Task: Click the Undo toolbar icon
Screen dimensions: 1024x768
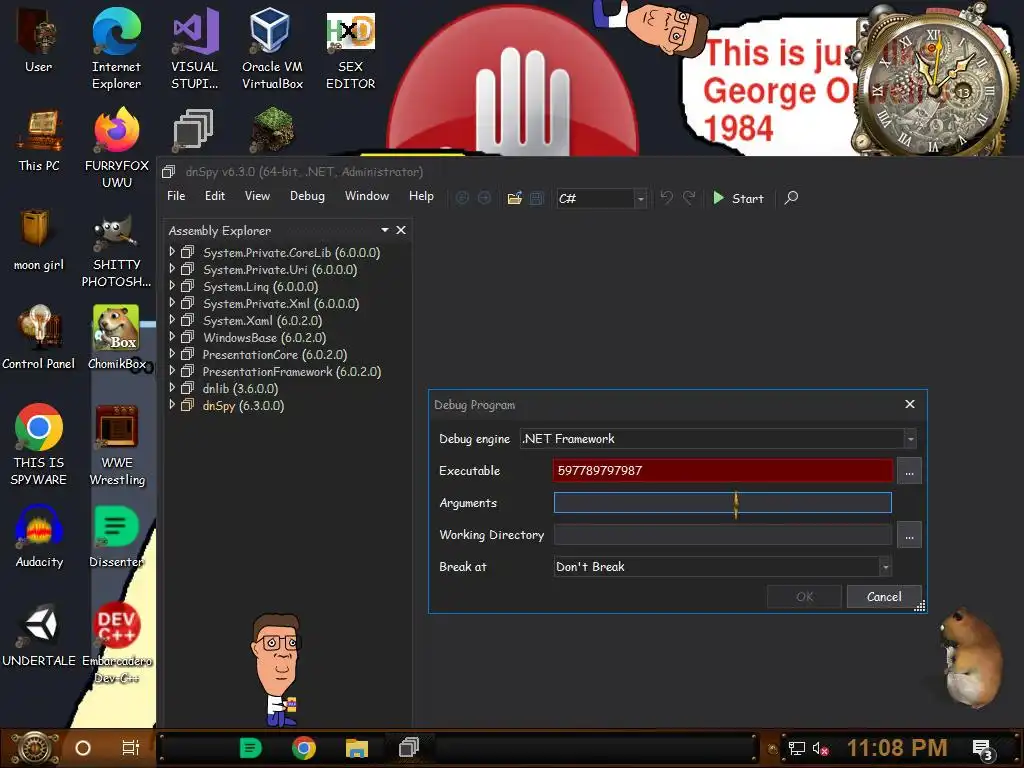Action: 666,197
